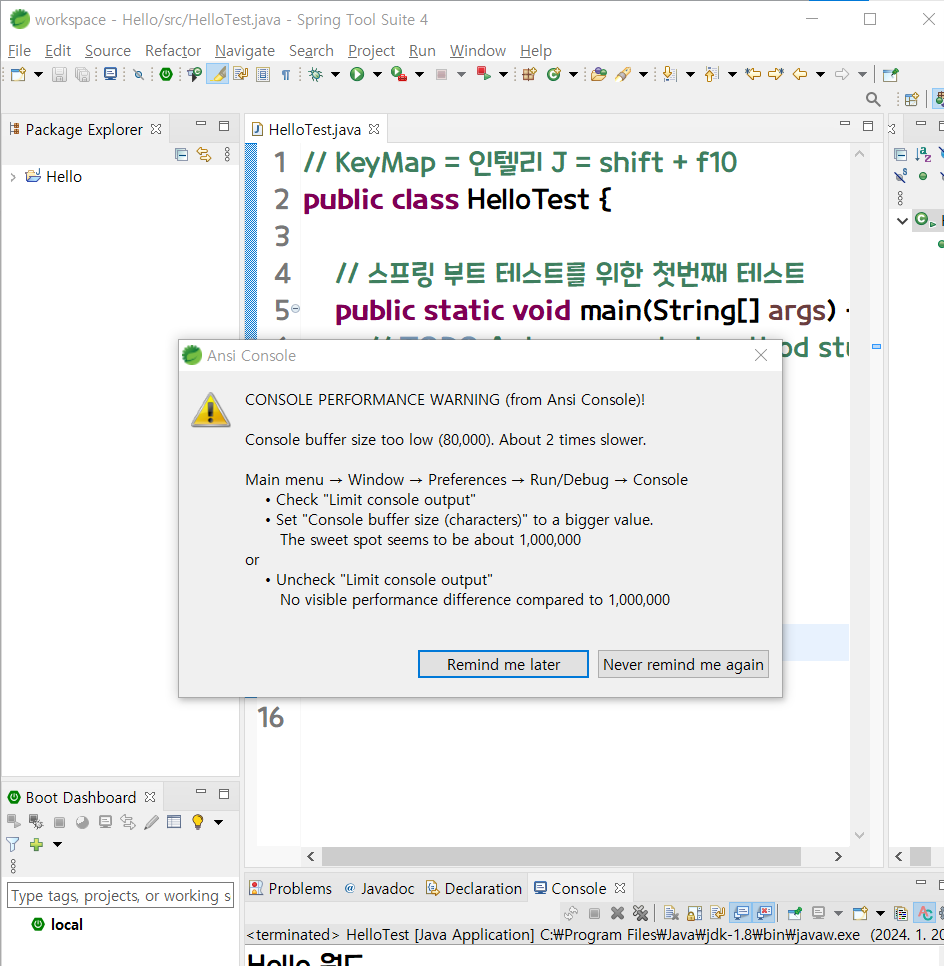Click the lightbulb icon in Boot Dashboard
The width and height of the screenshot is (944, 966).
coord(197,822)
